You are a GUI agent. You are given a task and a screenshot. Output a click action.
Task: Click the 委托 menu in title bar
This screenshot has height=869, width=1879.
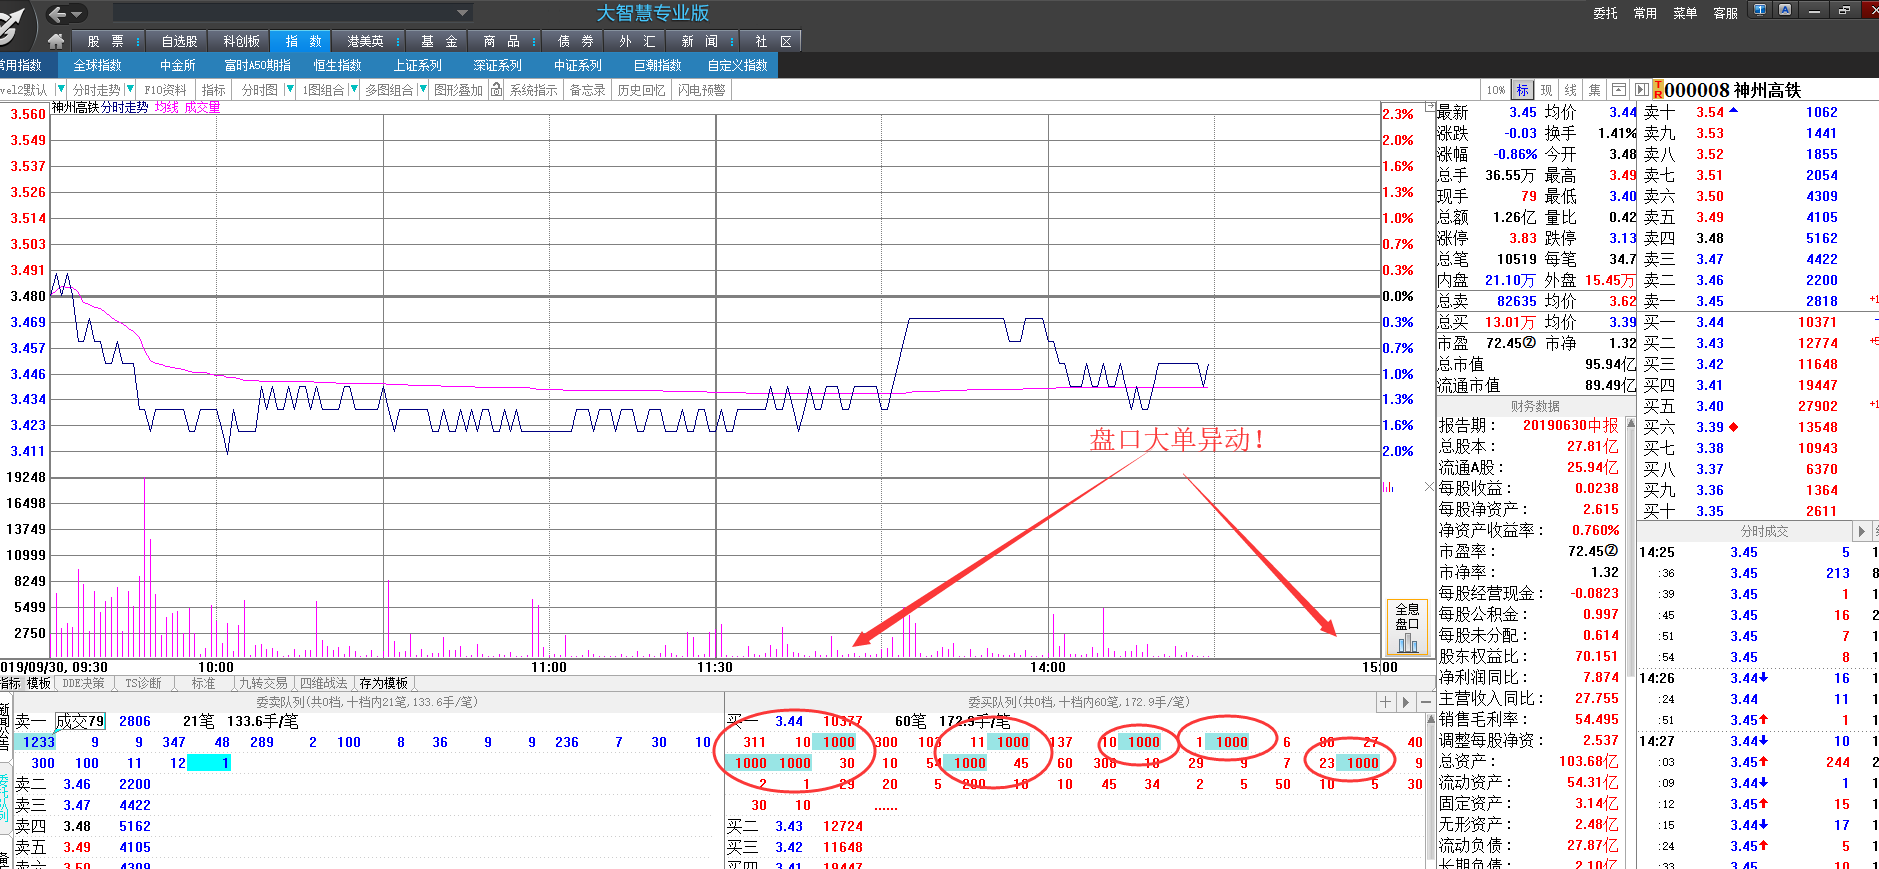1605,13
